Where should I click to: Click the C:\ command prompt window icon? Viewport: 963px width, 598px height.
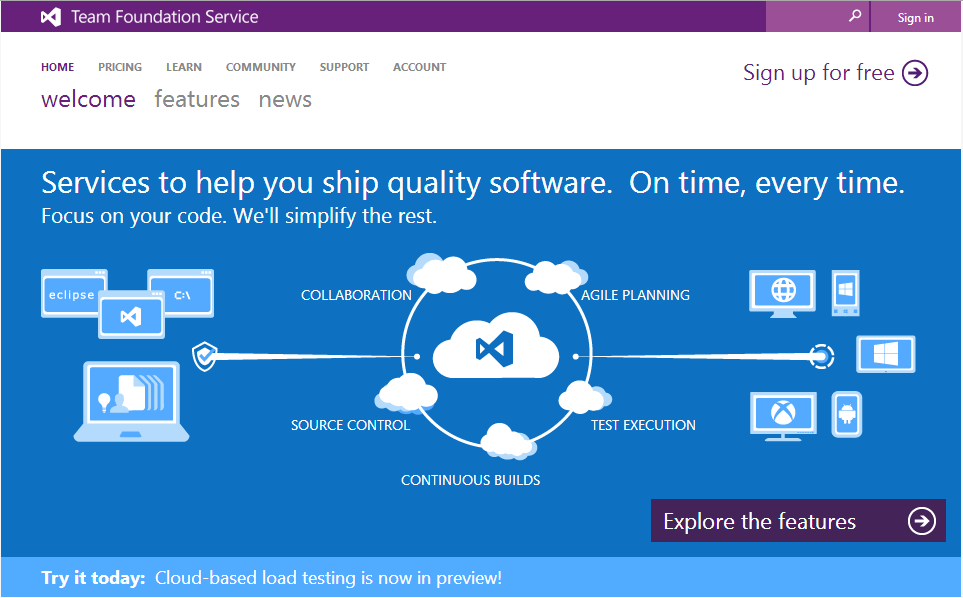[x=182, y=291]
